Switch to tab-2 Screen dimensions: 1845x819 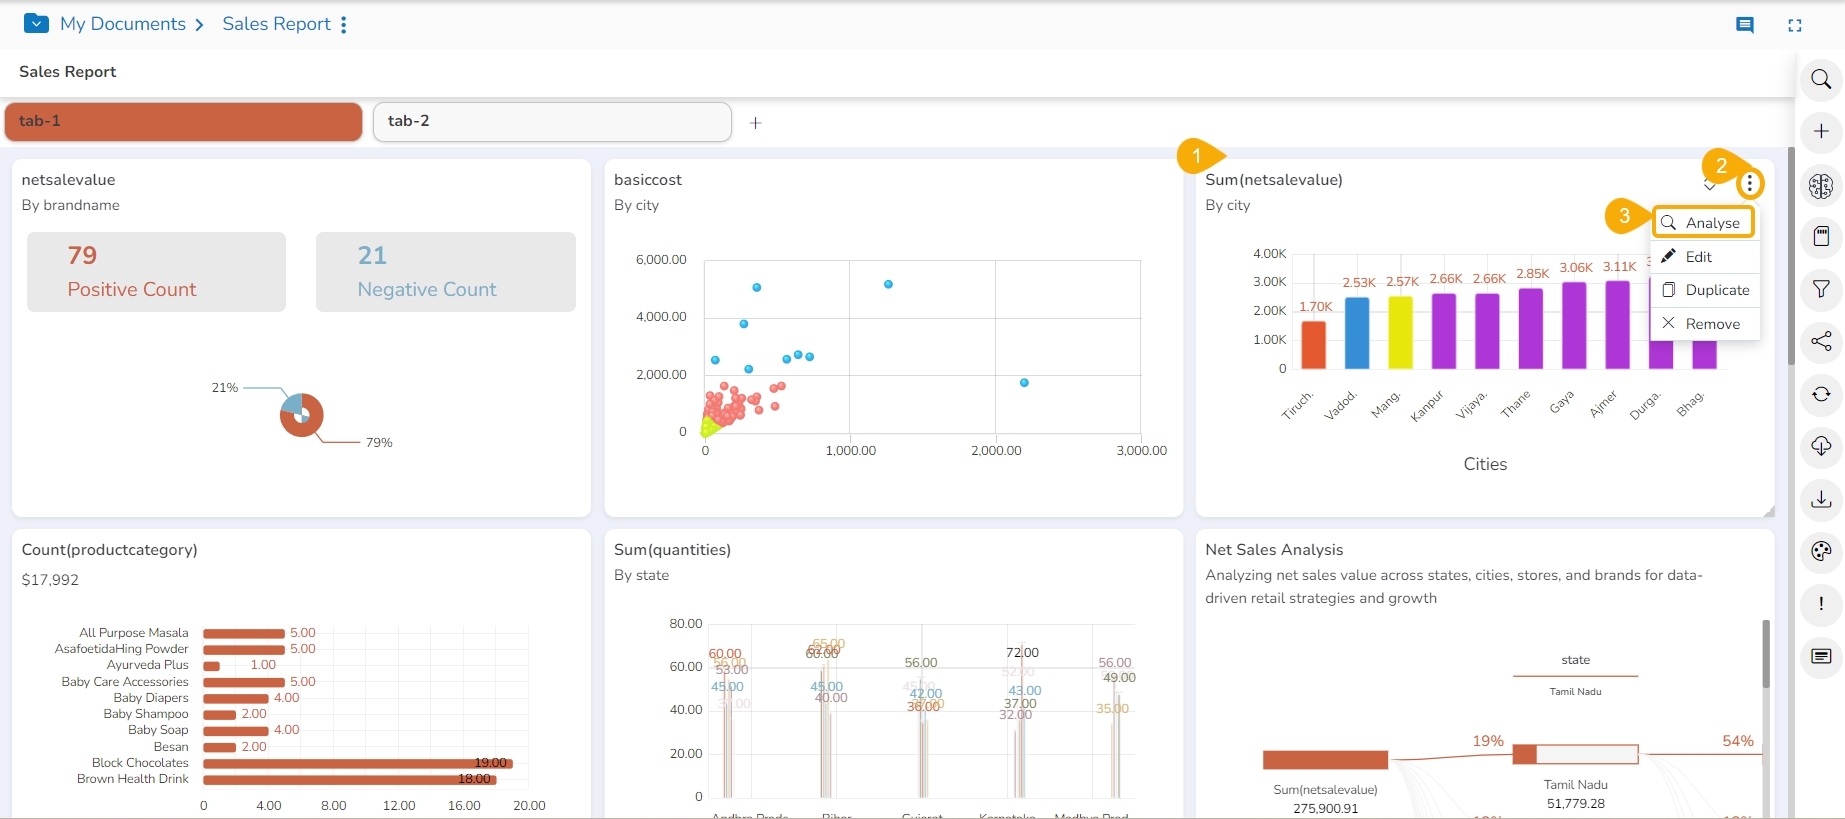552,122
